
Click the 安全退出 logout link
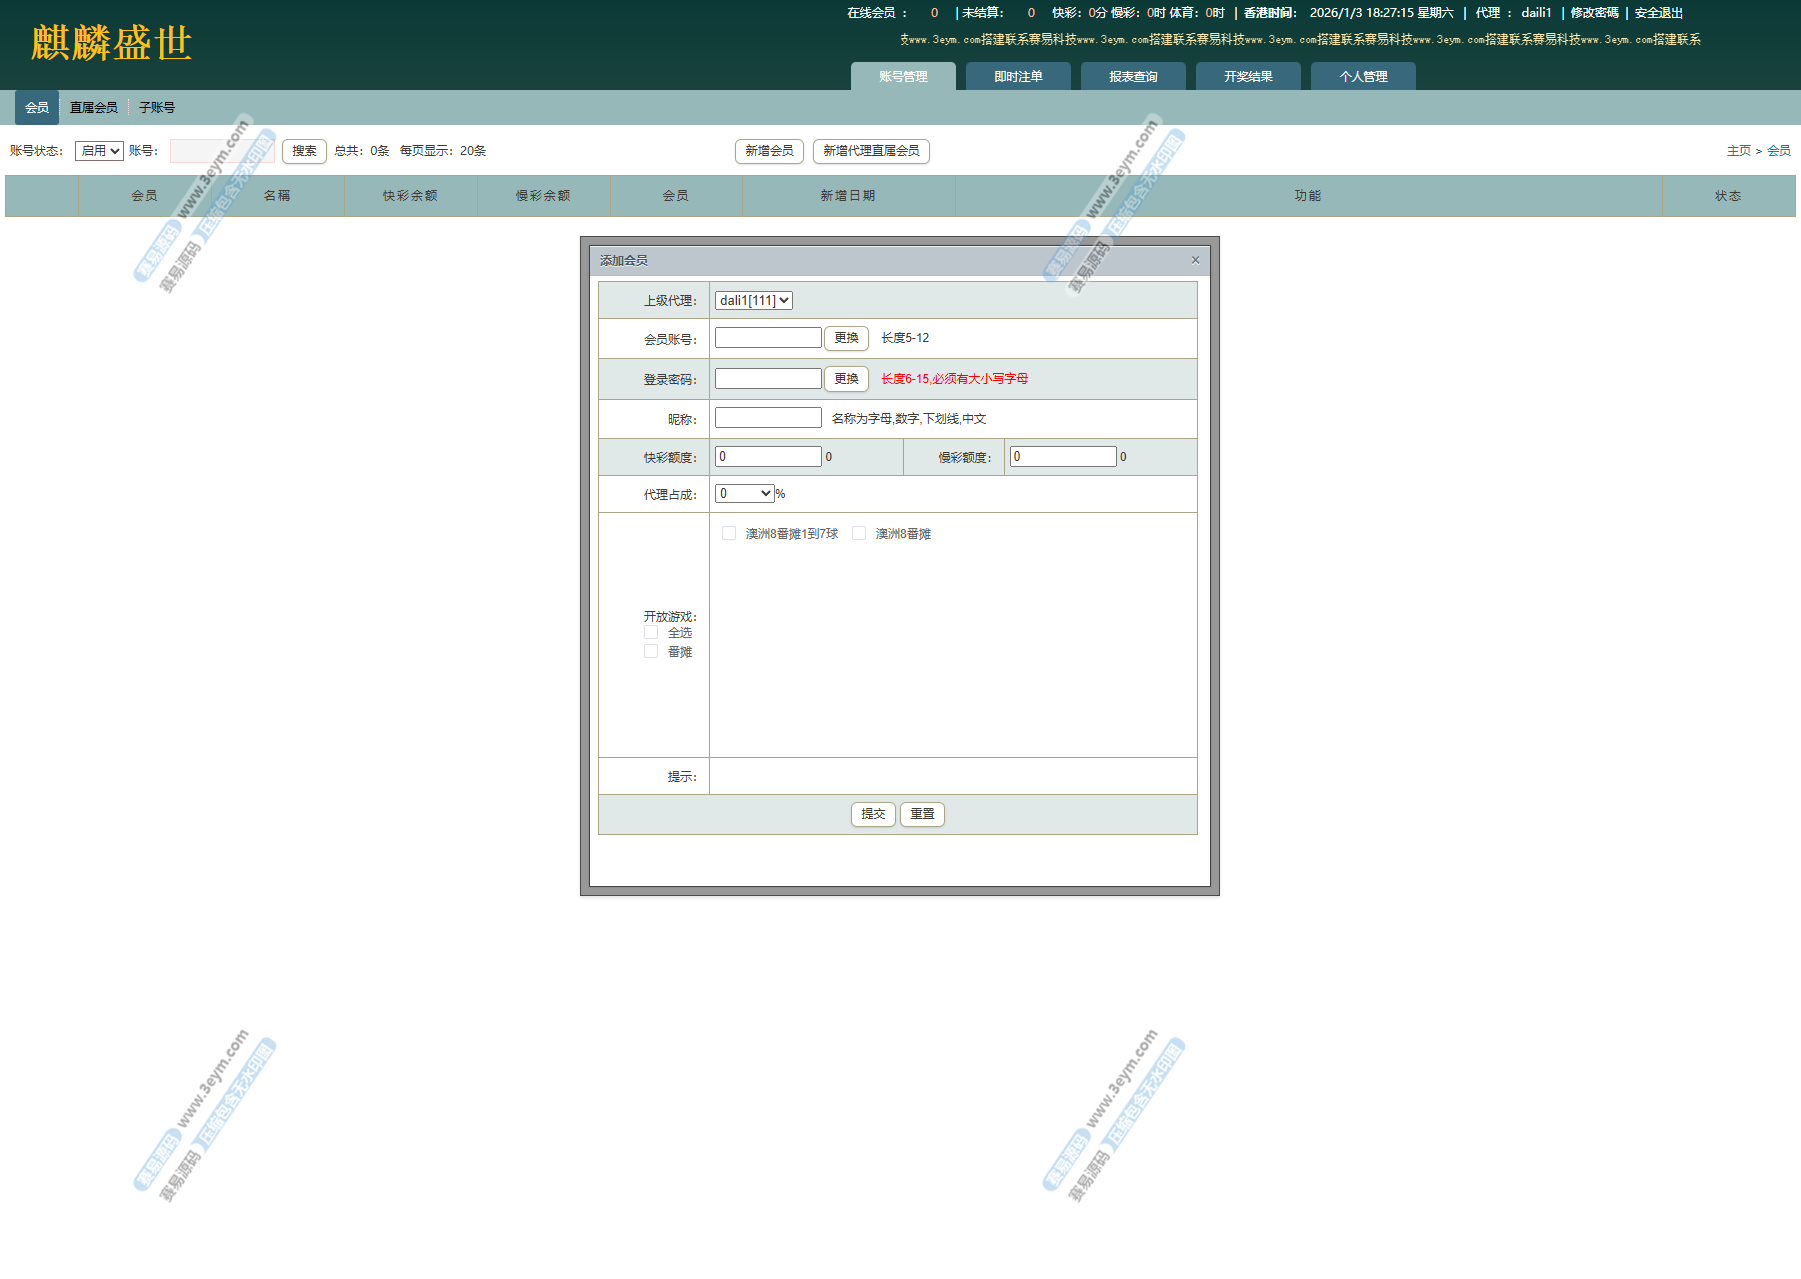(1658, 13)
